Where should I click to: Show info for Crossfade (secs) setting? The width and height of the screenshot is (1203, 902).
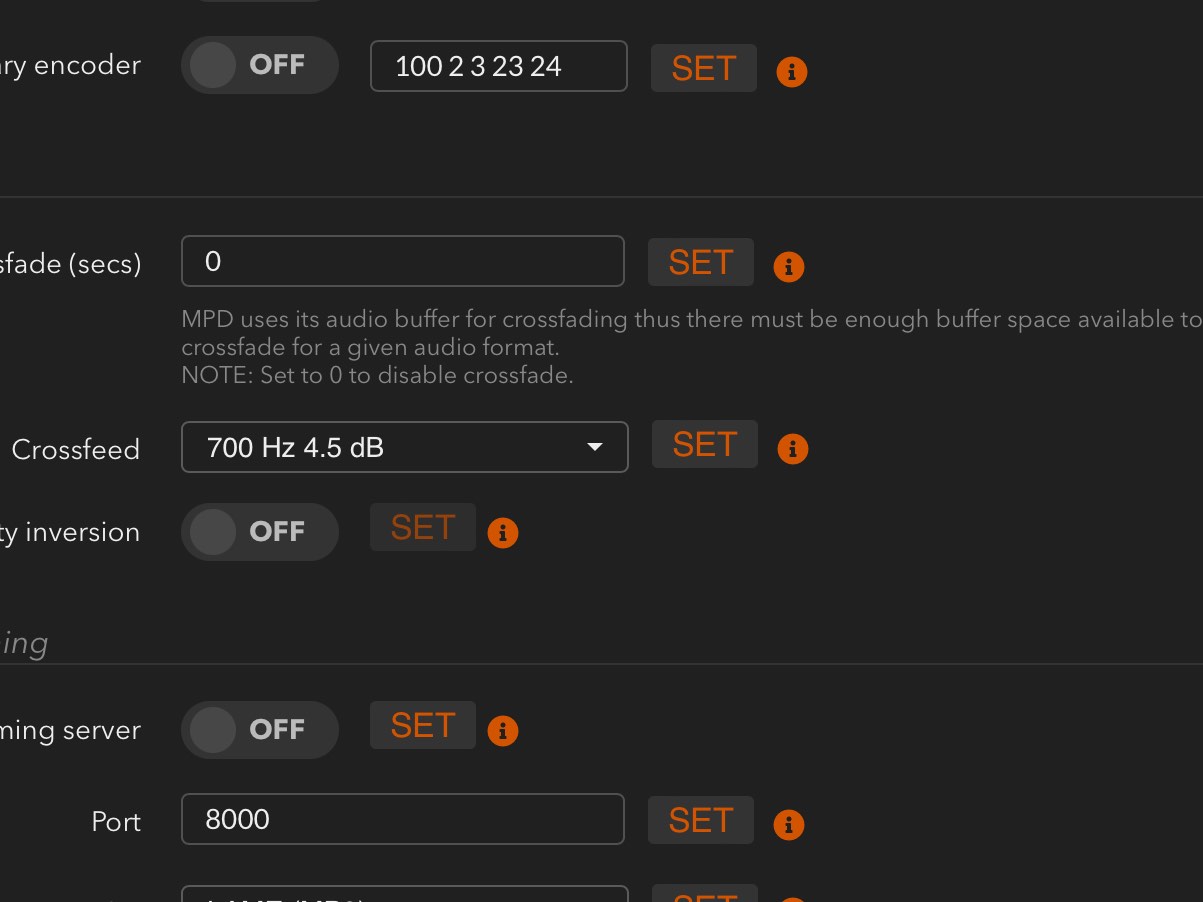(789, 267)
